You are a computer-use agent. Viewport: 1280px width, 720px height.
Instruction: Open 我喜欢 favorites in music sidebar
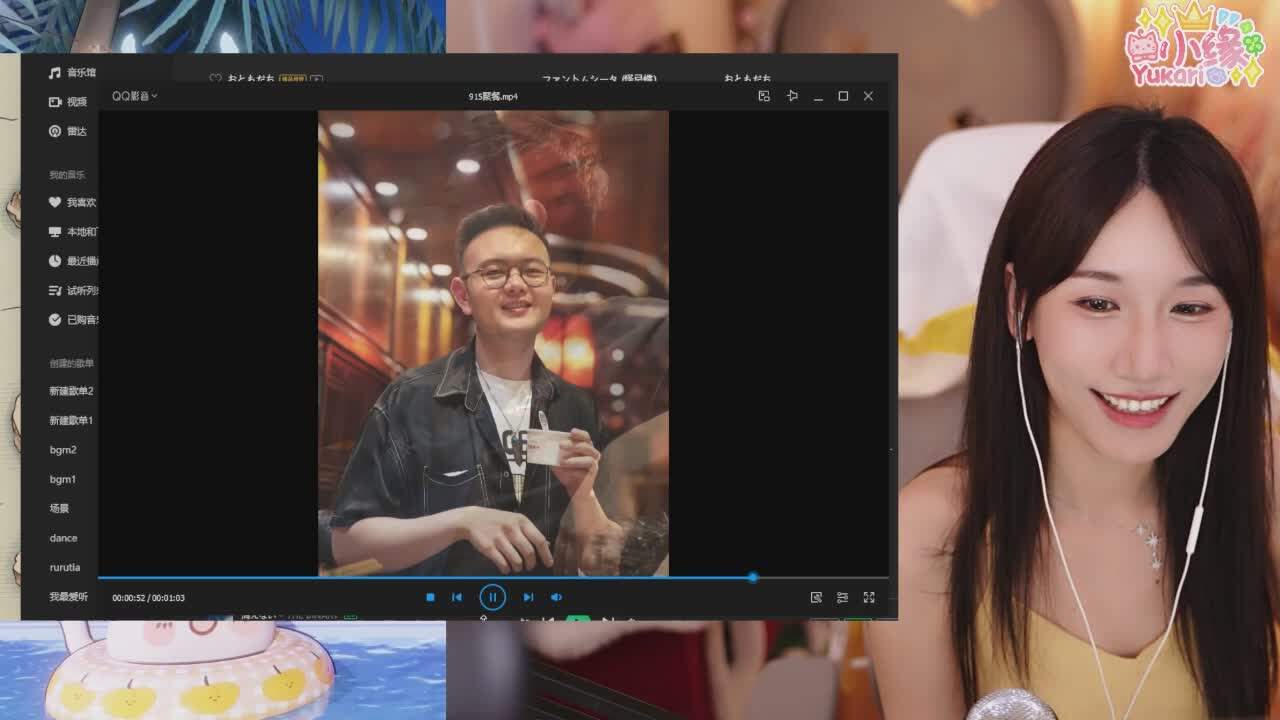[73, 202]
